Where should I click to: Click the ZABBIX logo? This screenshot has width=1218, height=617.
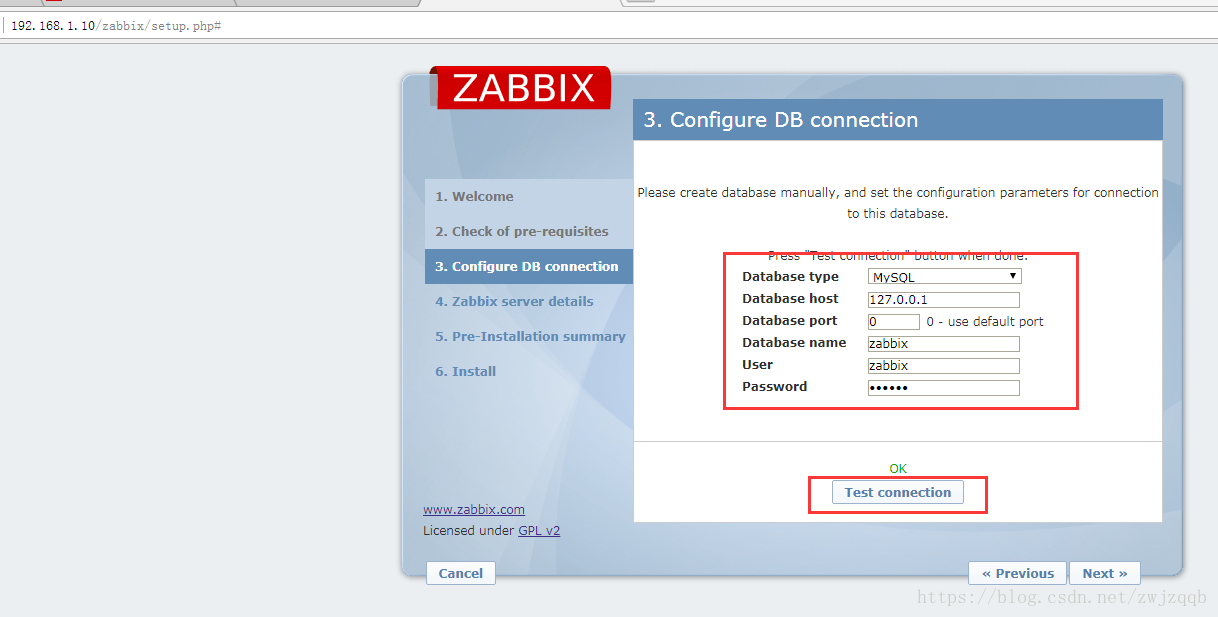pos(523,88)
